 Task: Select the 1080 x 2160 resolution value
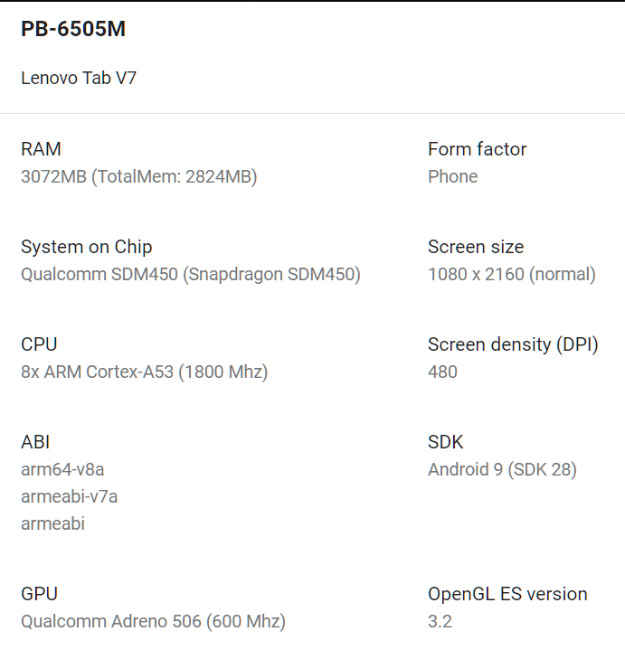coord(512,274)
